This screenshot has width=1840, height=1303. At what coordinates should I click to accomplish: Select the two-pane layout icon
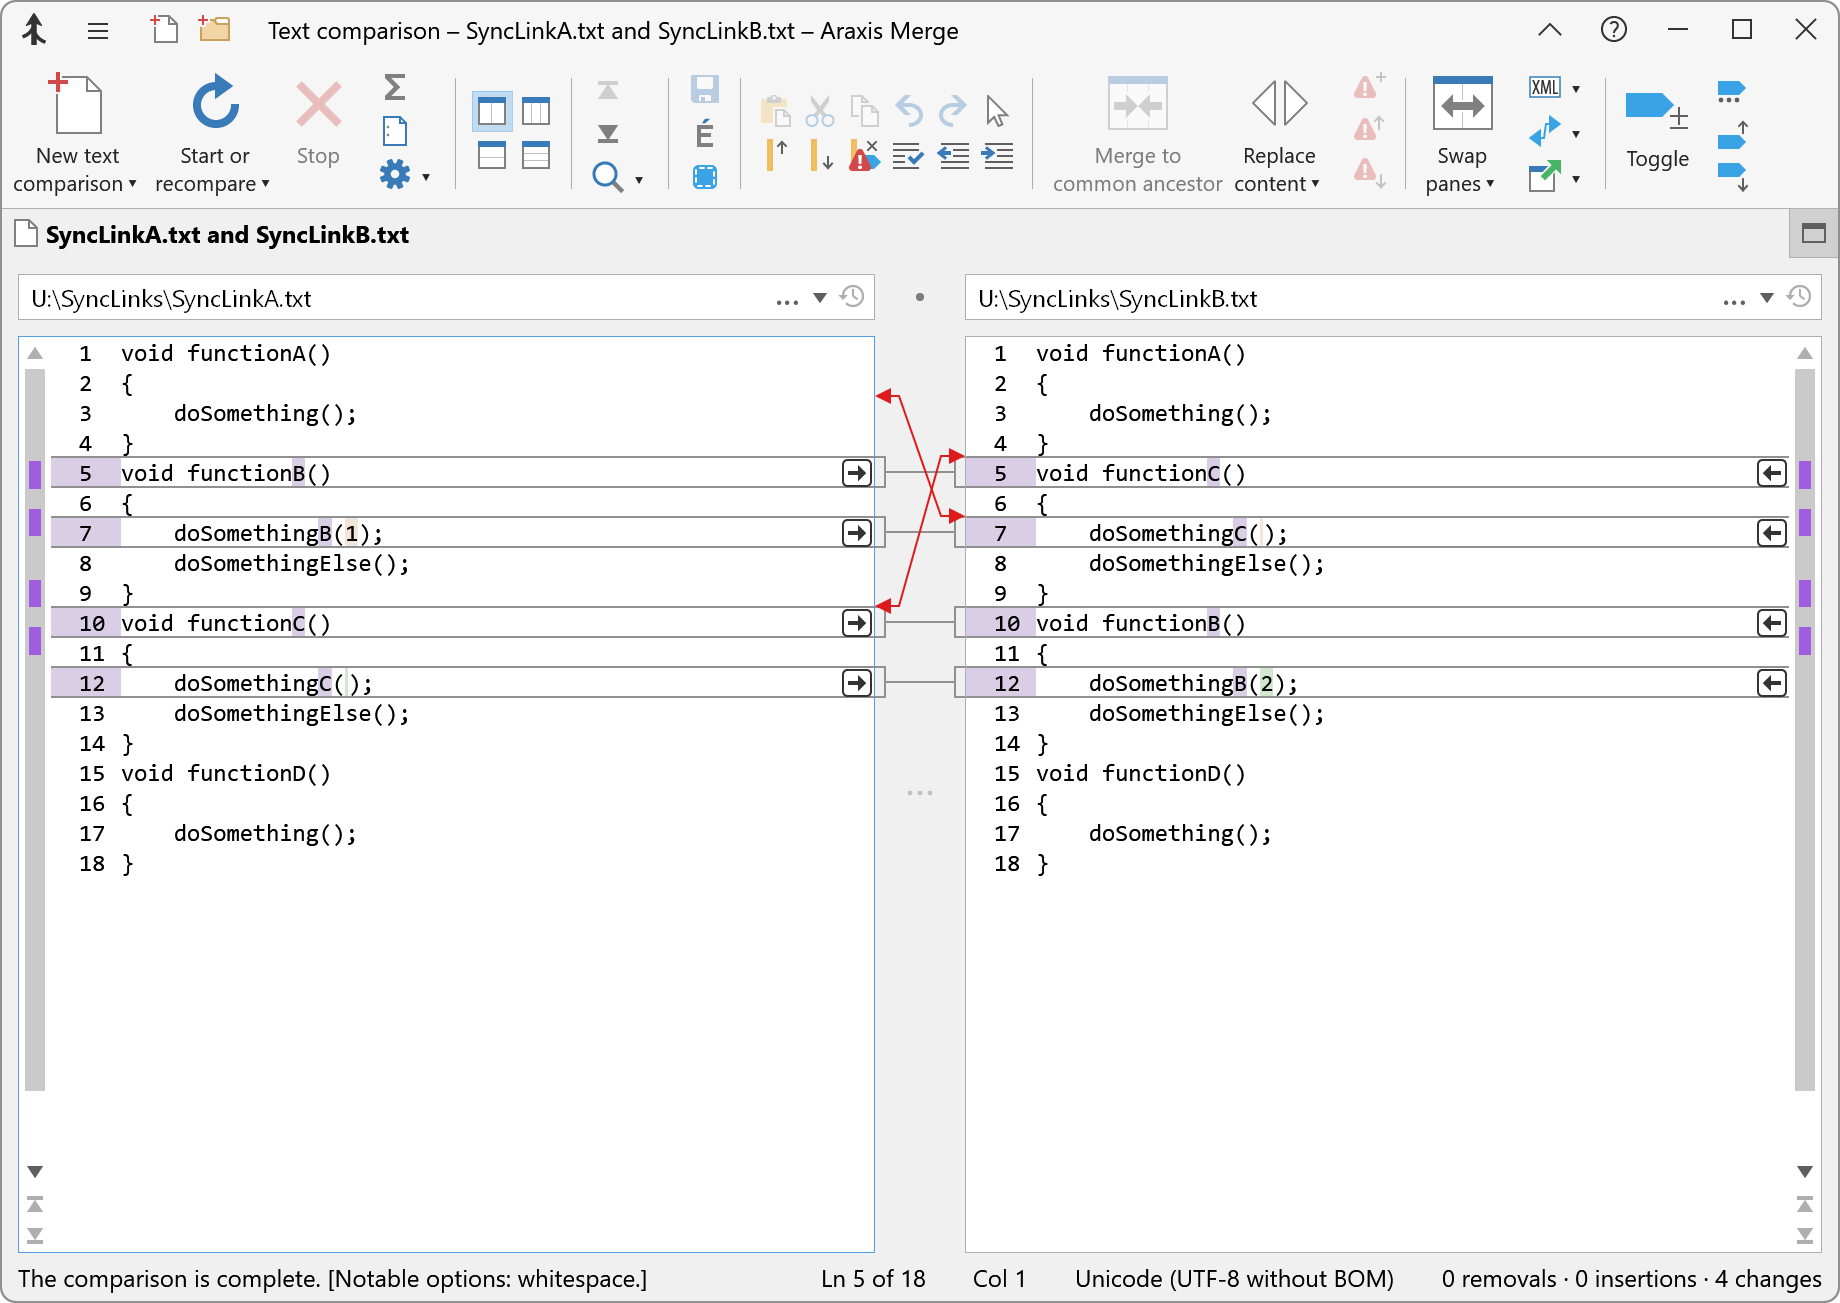coord(491,111)
